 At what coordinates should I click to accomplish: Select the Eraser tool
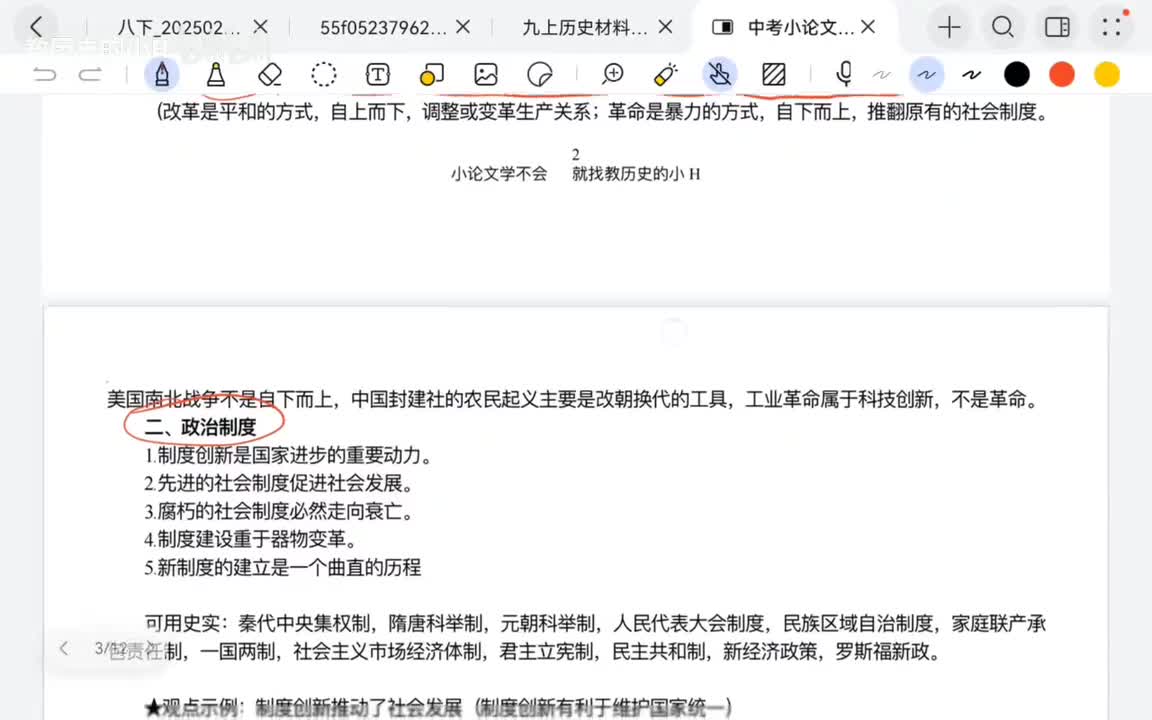click(270, 74)
